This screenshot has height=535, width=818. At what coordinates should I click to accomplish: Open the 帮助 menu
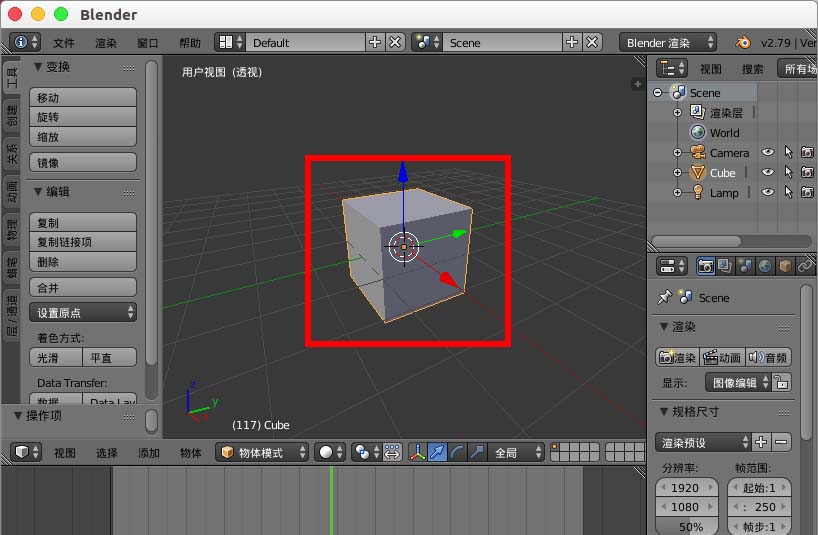(x=190, y=43)
